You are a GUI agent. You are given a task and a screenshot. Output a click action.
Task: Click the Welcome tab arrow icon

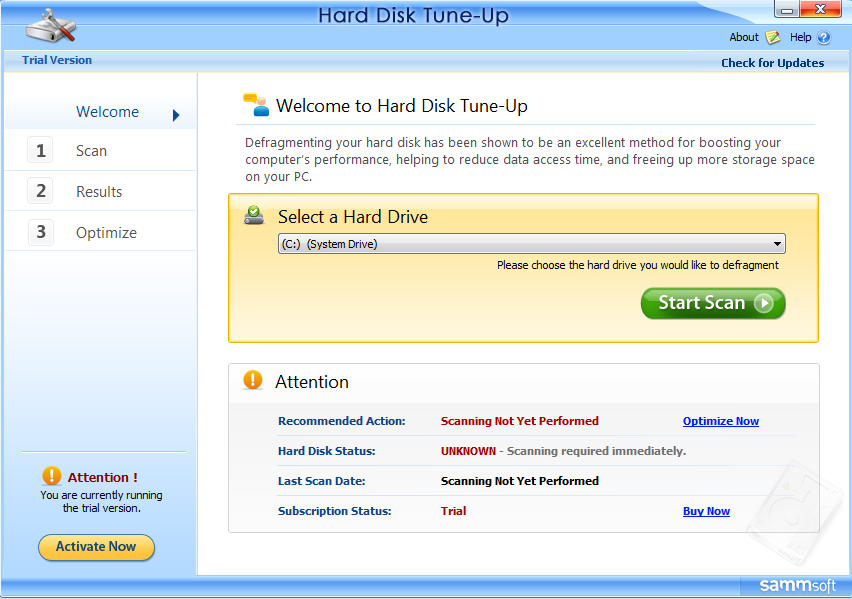176,114
